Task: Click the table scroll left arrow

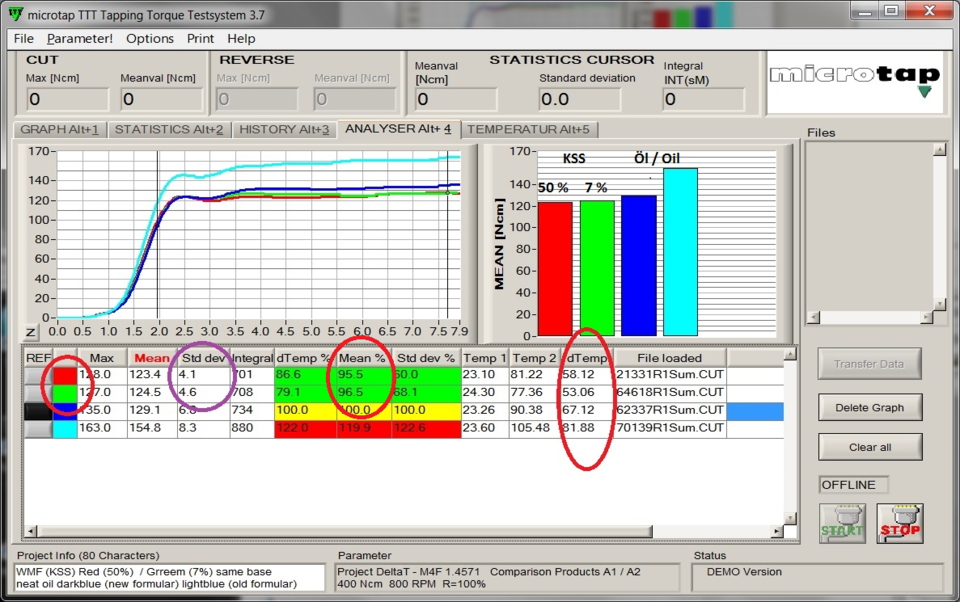Action: tap(31, 532)
